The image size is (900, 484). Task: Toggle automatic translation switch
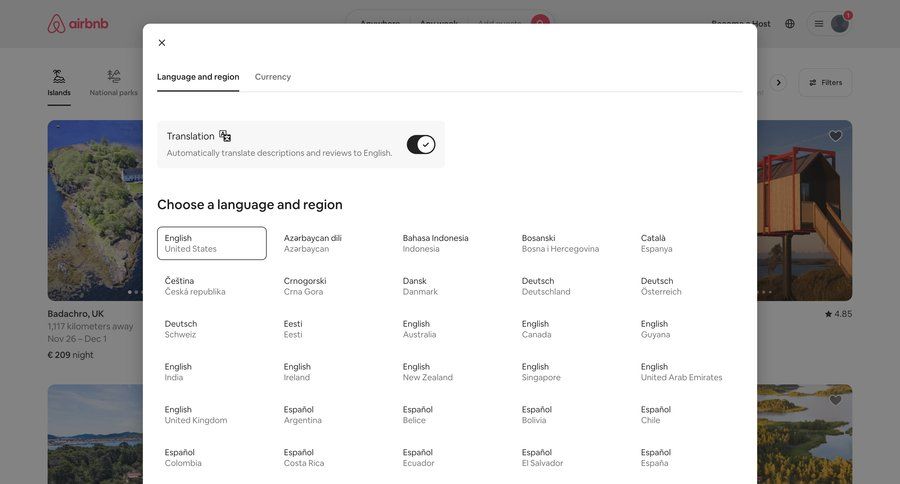[x=421, y=145]
